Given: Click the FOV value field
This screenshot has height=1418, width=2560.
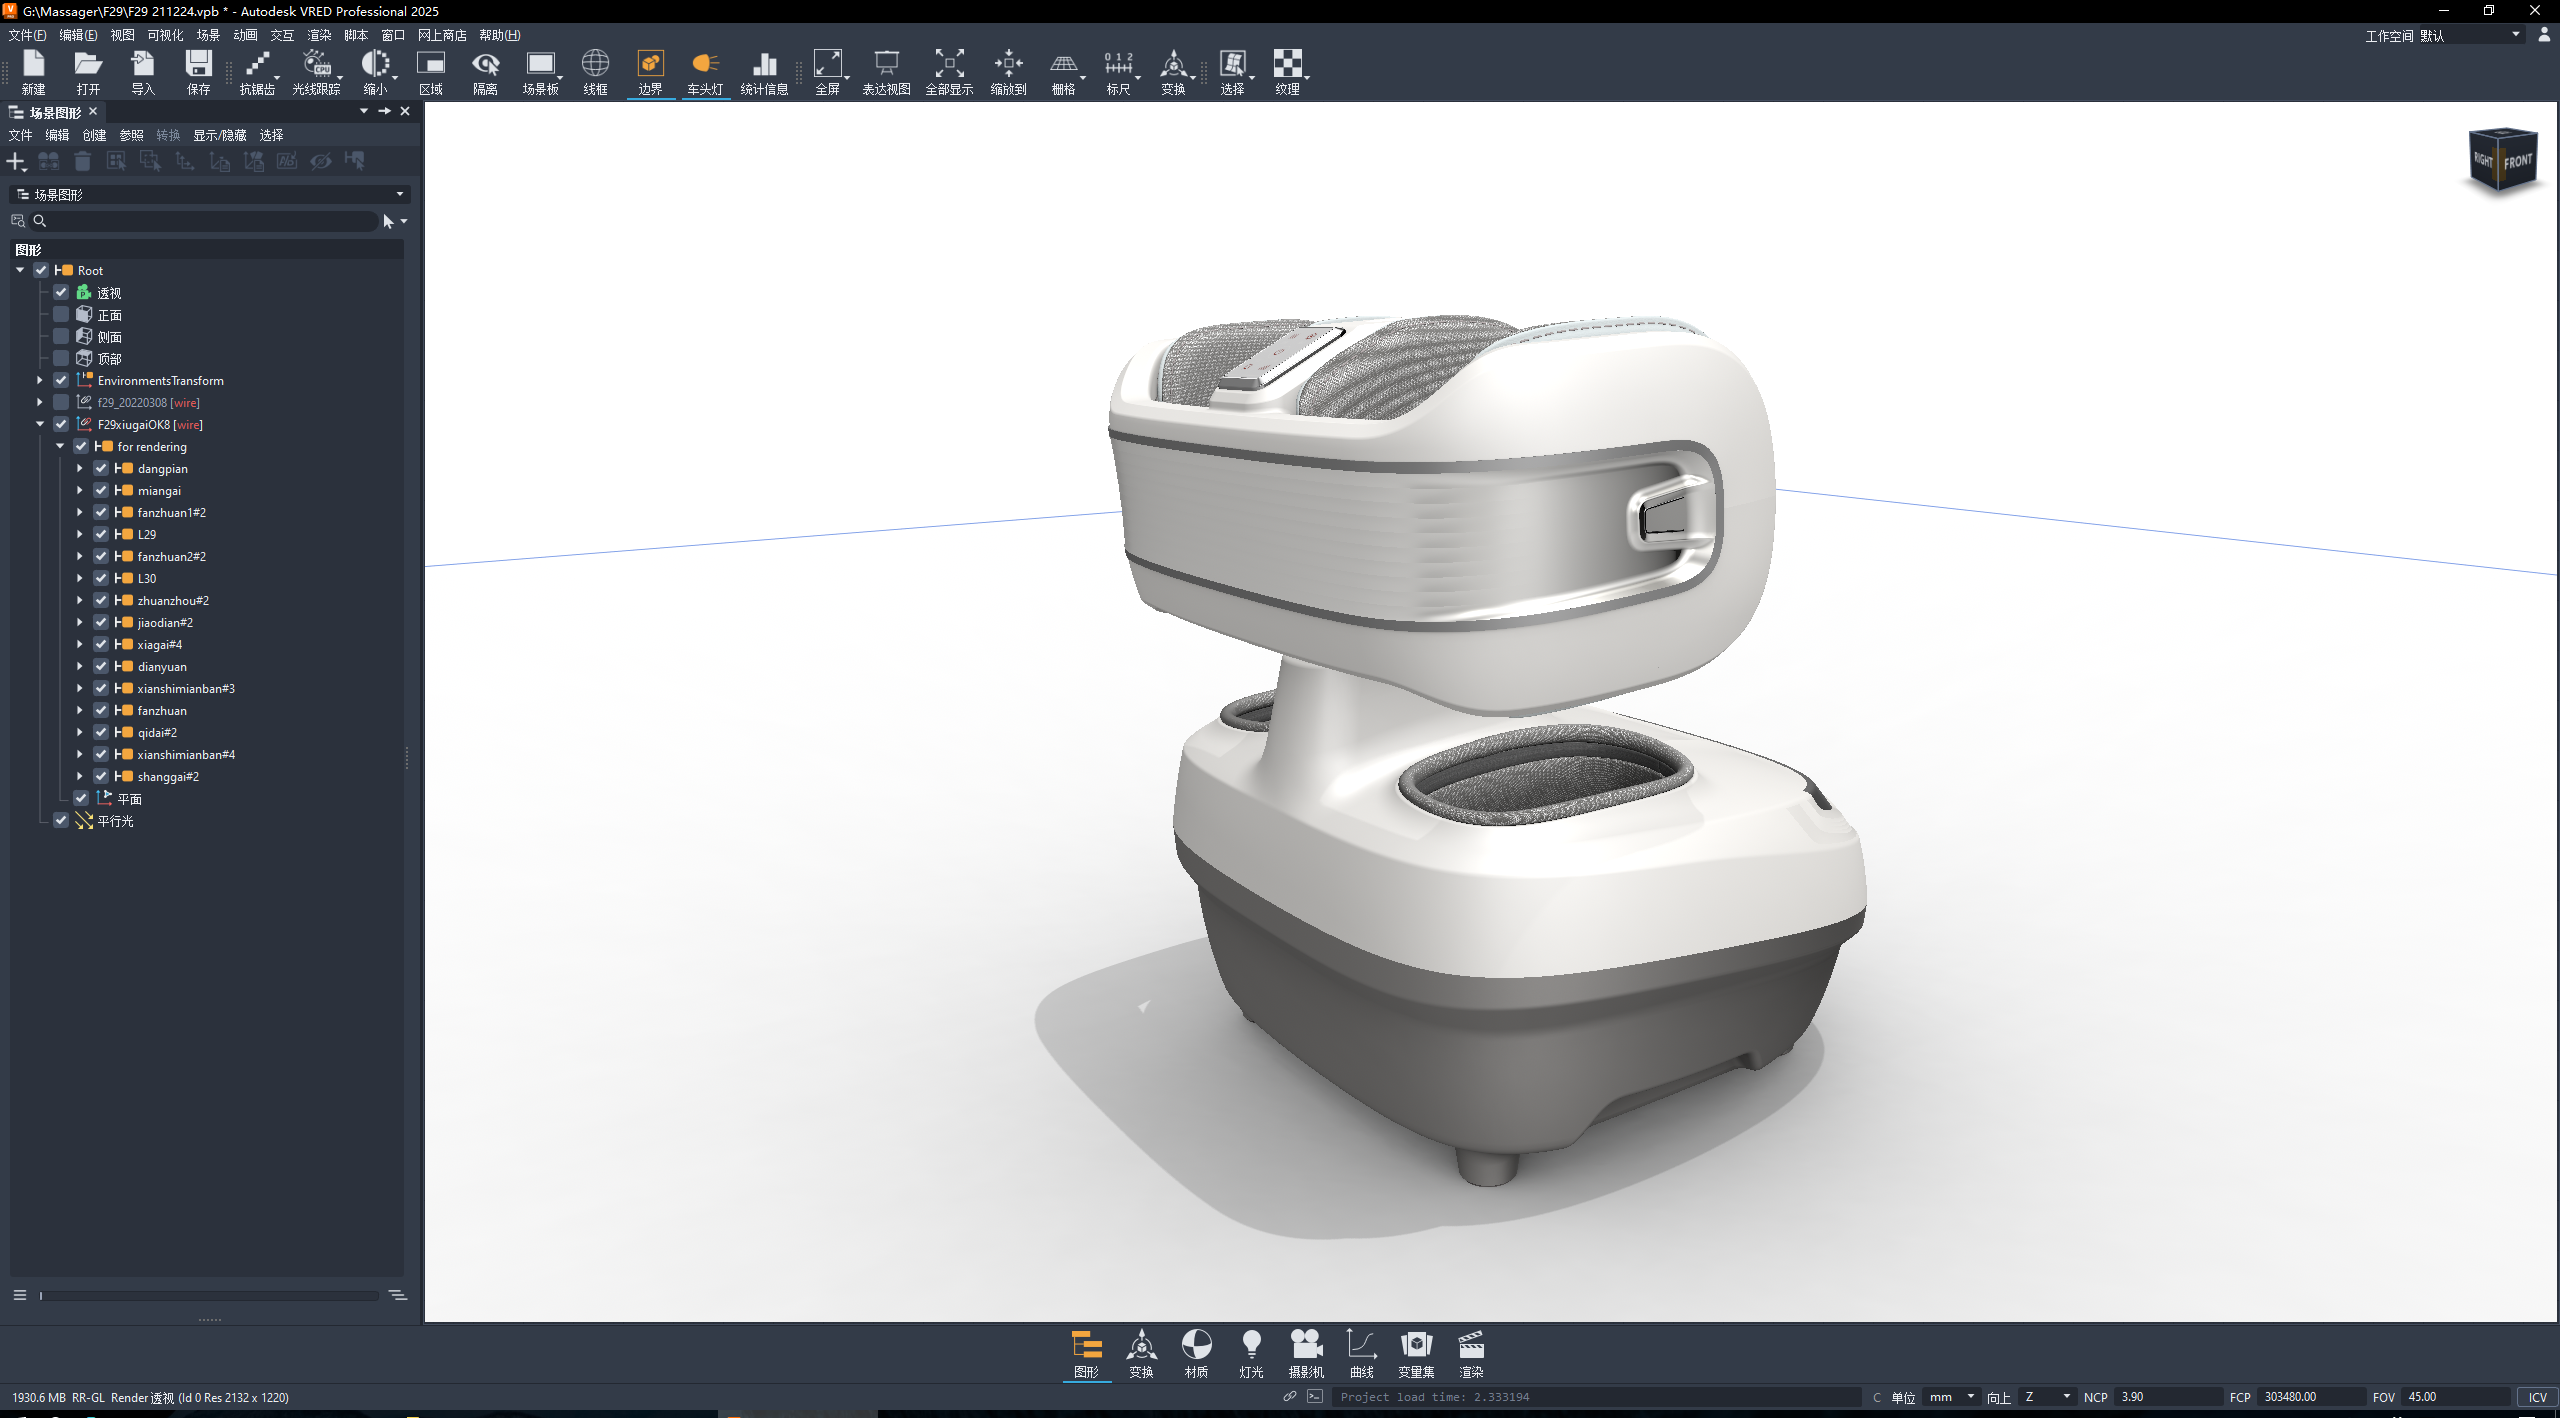Looking at the screenshot, I should (x=2455, y=1397).
